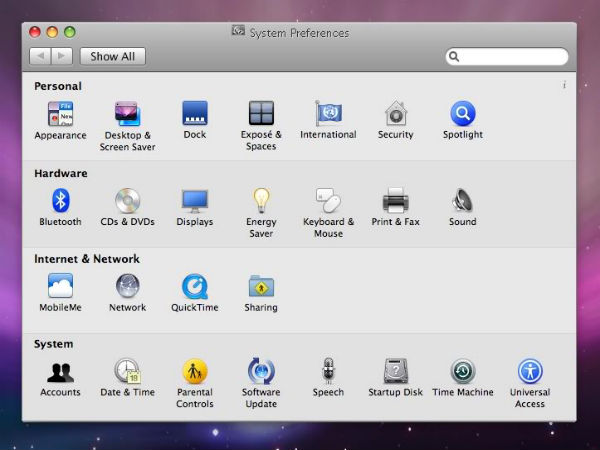The width and height of the screenshot is (600, 450).
Task: Open Universal Access settings
Action: click(530, 372)
